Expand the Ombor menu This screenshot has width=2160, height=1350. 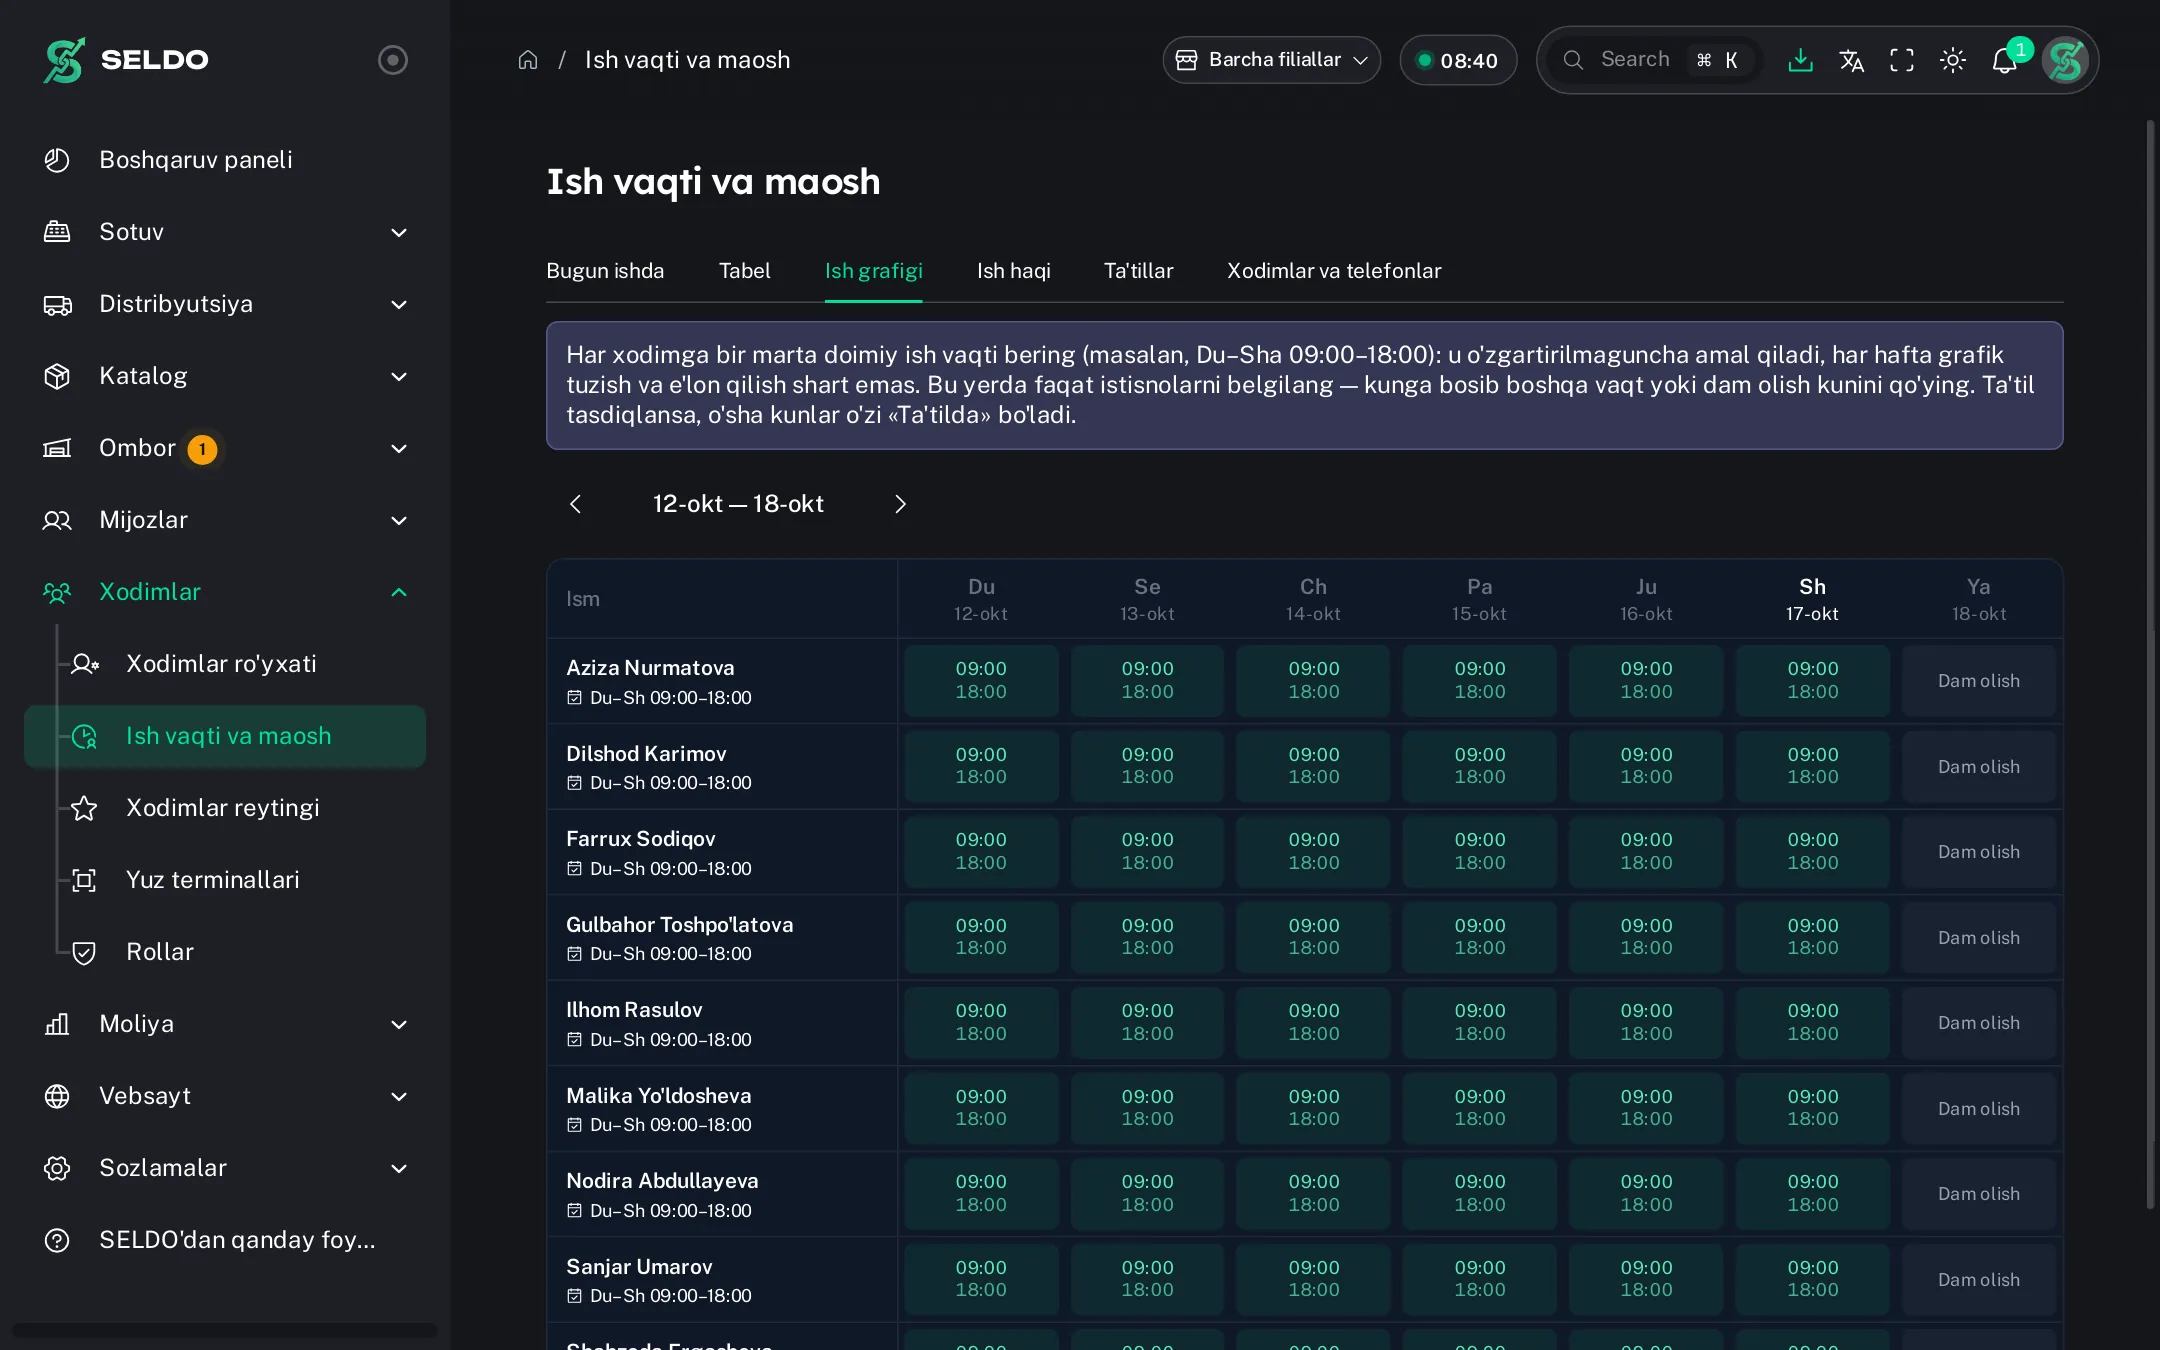tap(225, 448)
